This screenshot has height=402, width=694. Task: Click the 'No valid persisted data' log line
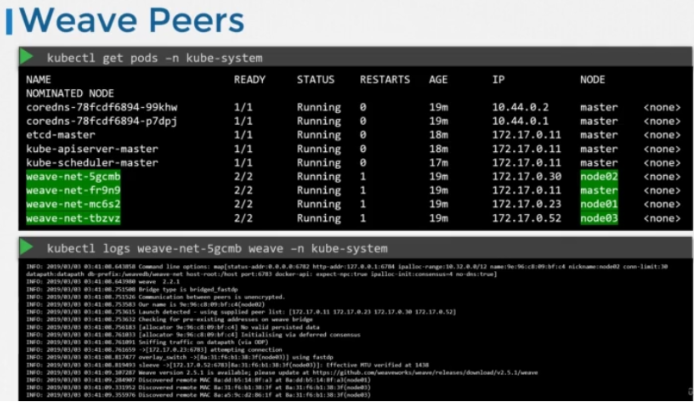(173, 327)
